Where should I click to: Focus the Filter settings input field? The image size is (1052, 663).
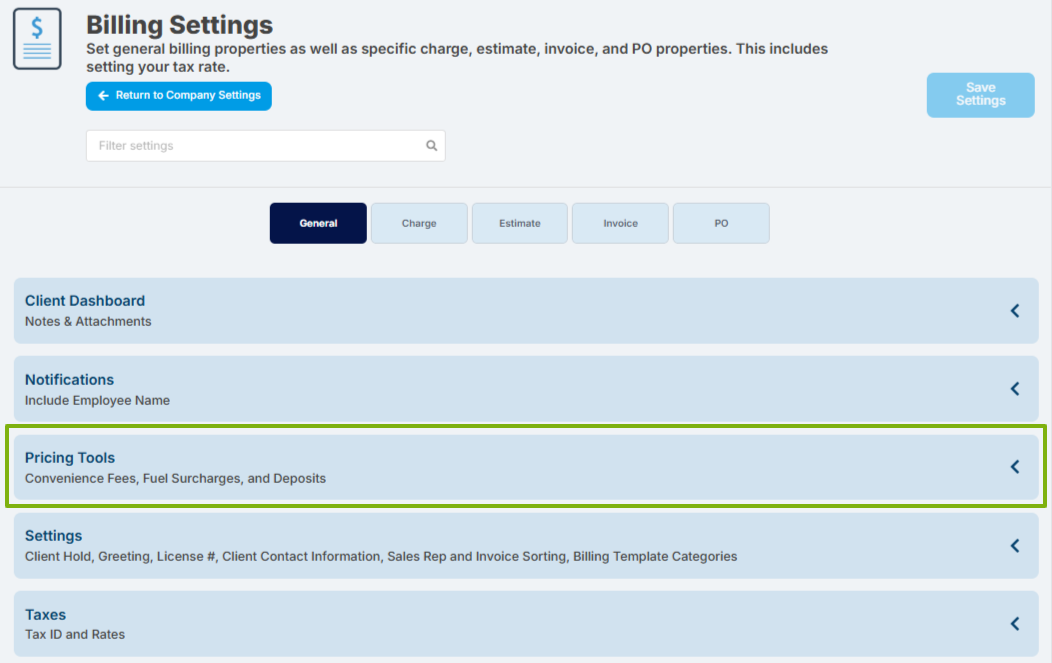pyautogui.click(x=266, y=146)
